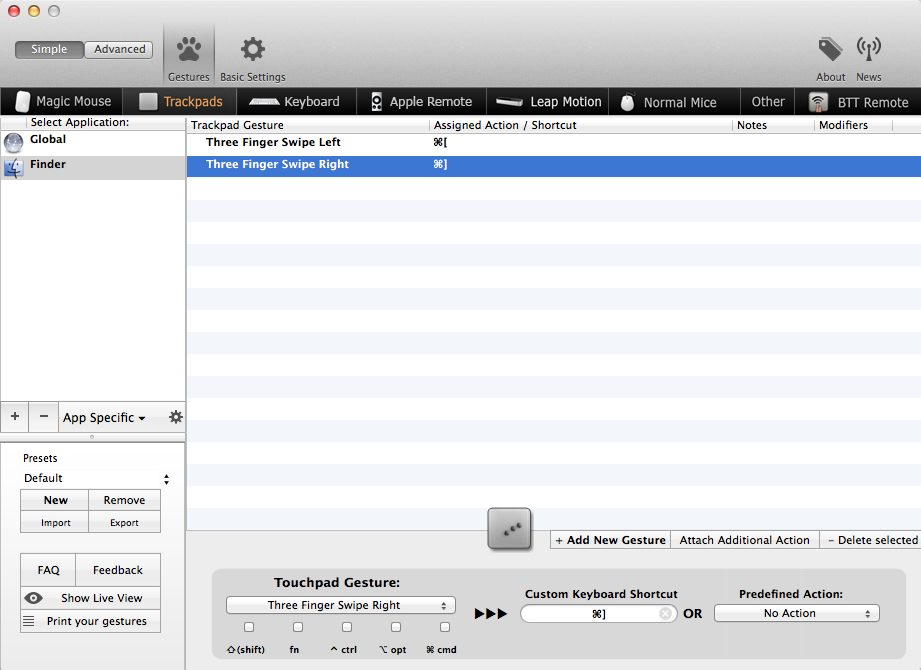
Task: Open the FAQ button
Action: coord(48,570)
